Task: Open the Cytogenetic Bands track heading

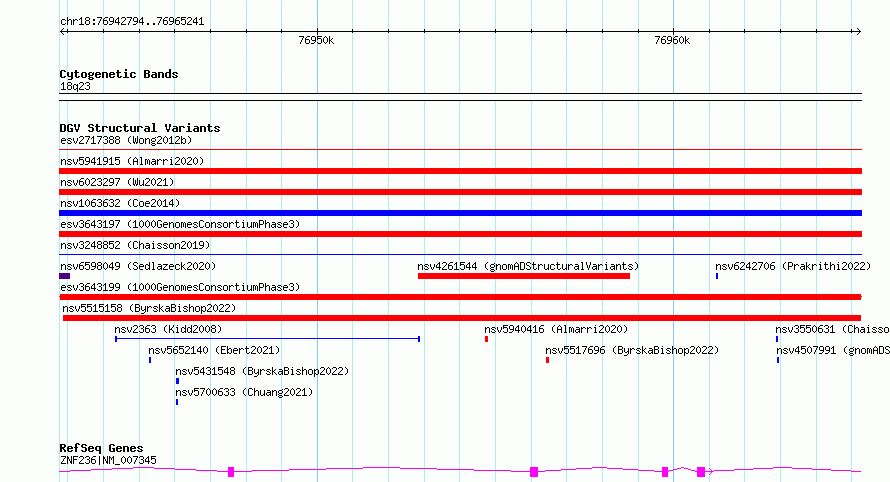Action: [x=119, y=74]
